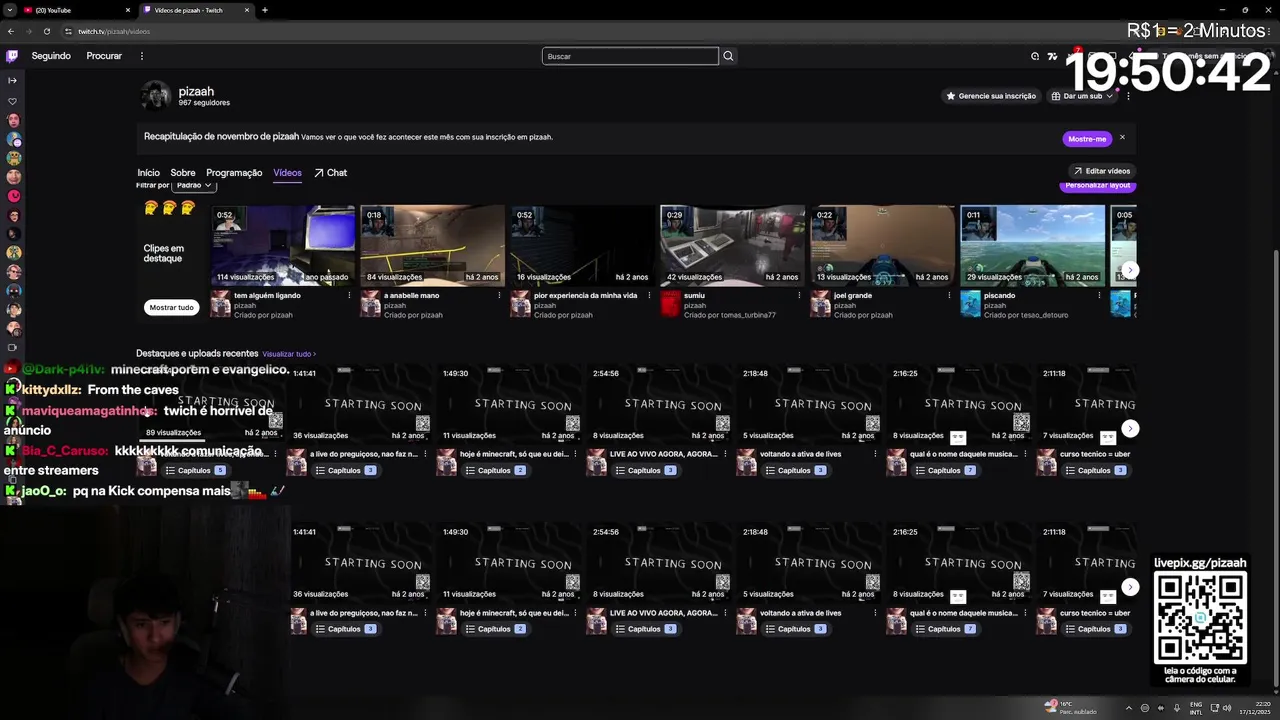The height and width of the screenshot is (720, 1280).
Task: Show hidden tray icons chevron in taskbar
Action: coord(1129,708)
